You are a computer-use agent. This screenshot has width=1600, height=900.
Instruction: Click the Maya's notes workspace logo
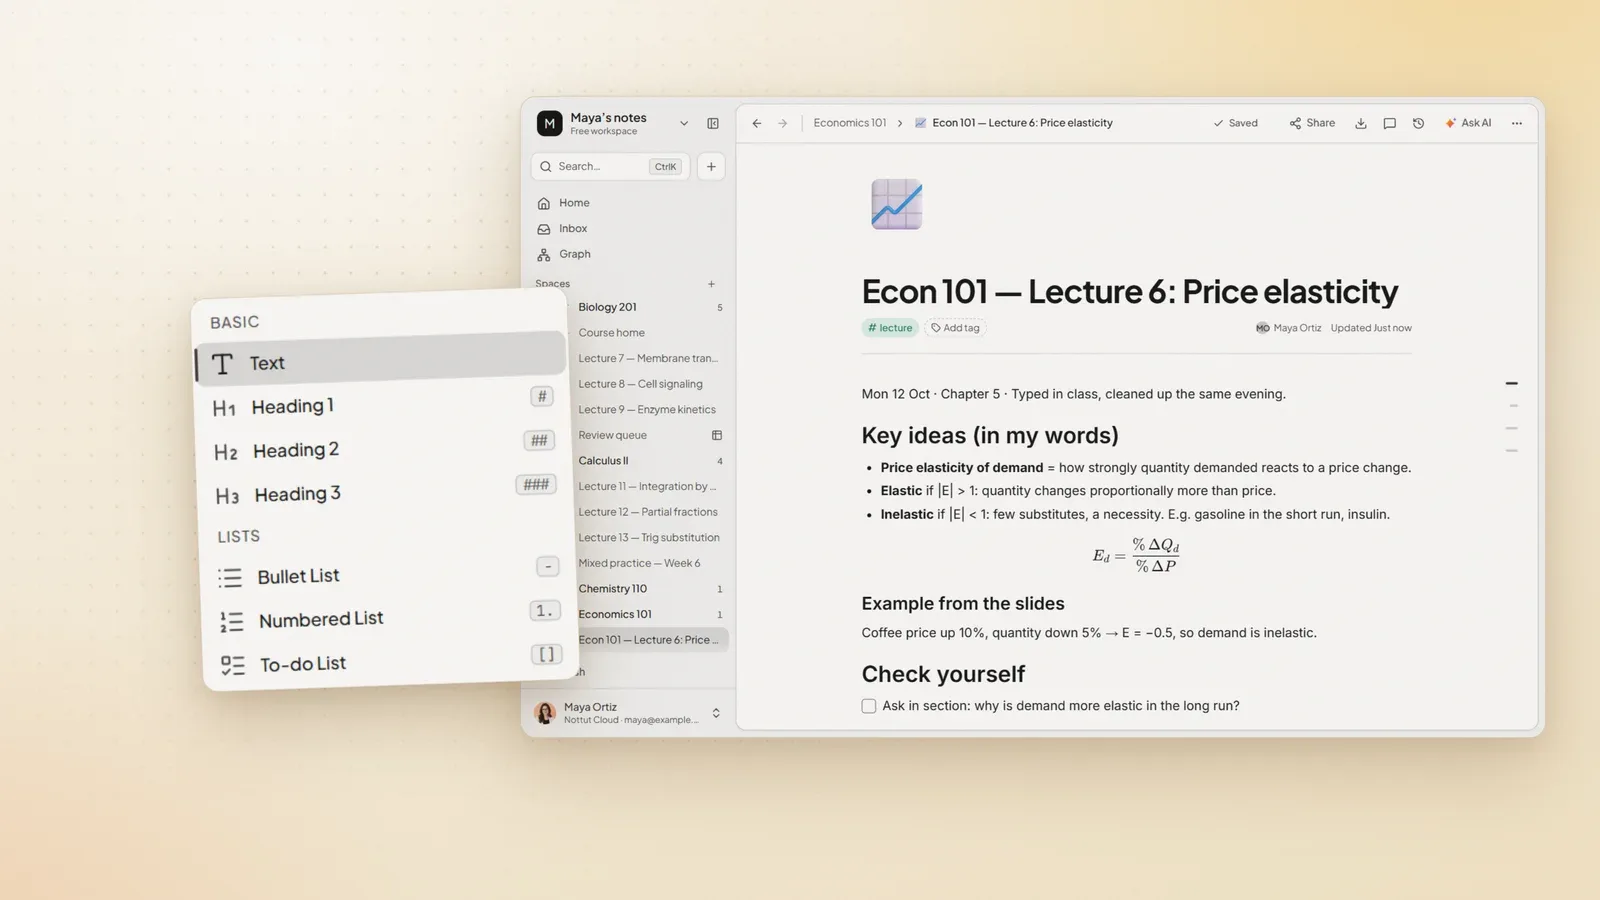pyautogui.click(x=549, y=123)
